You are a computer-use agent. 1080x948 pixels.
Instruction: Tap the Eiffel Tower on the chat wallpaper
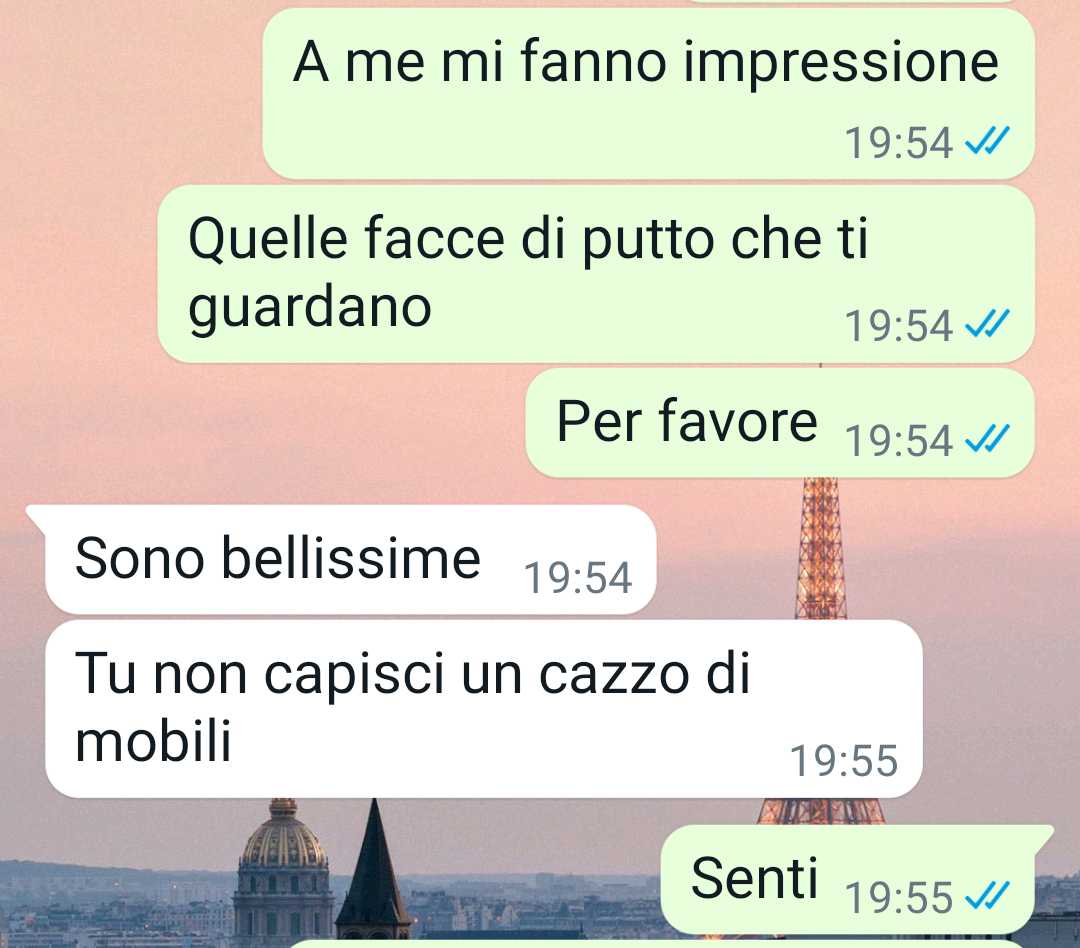coord(821,551)
